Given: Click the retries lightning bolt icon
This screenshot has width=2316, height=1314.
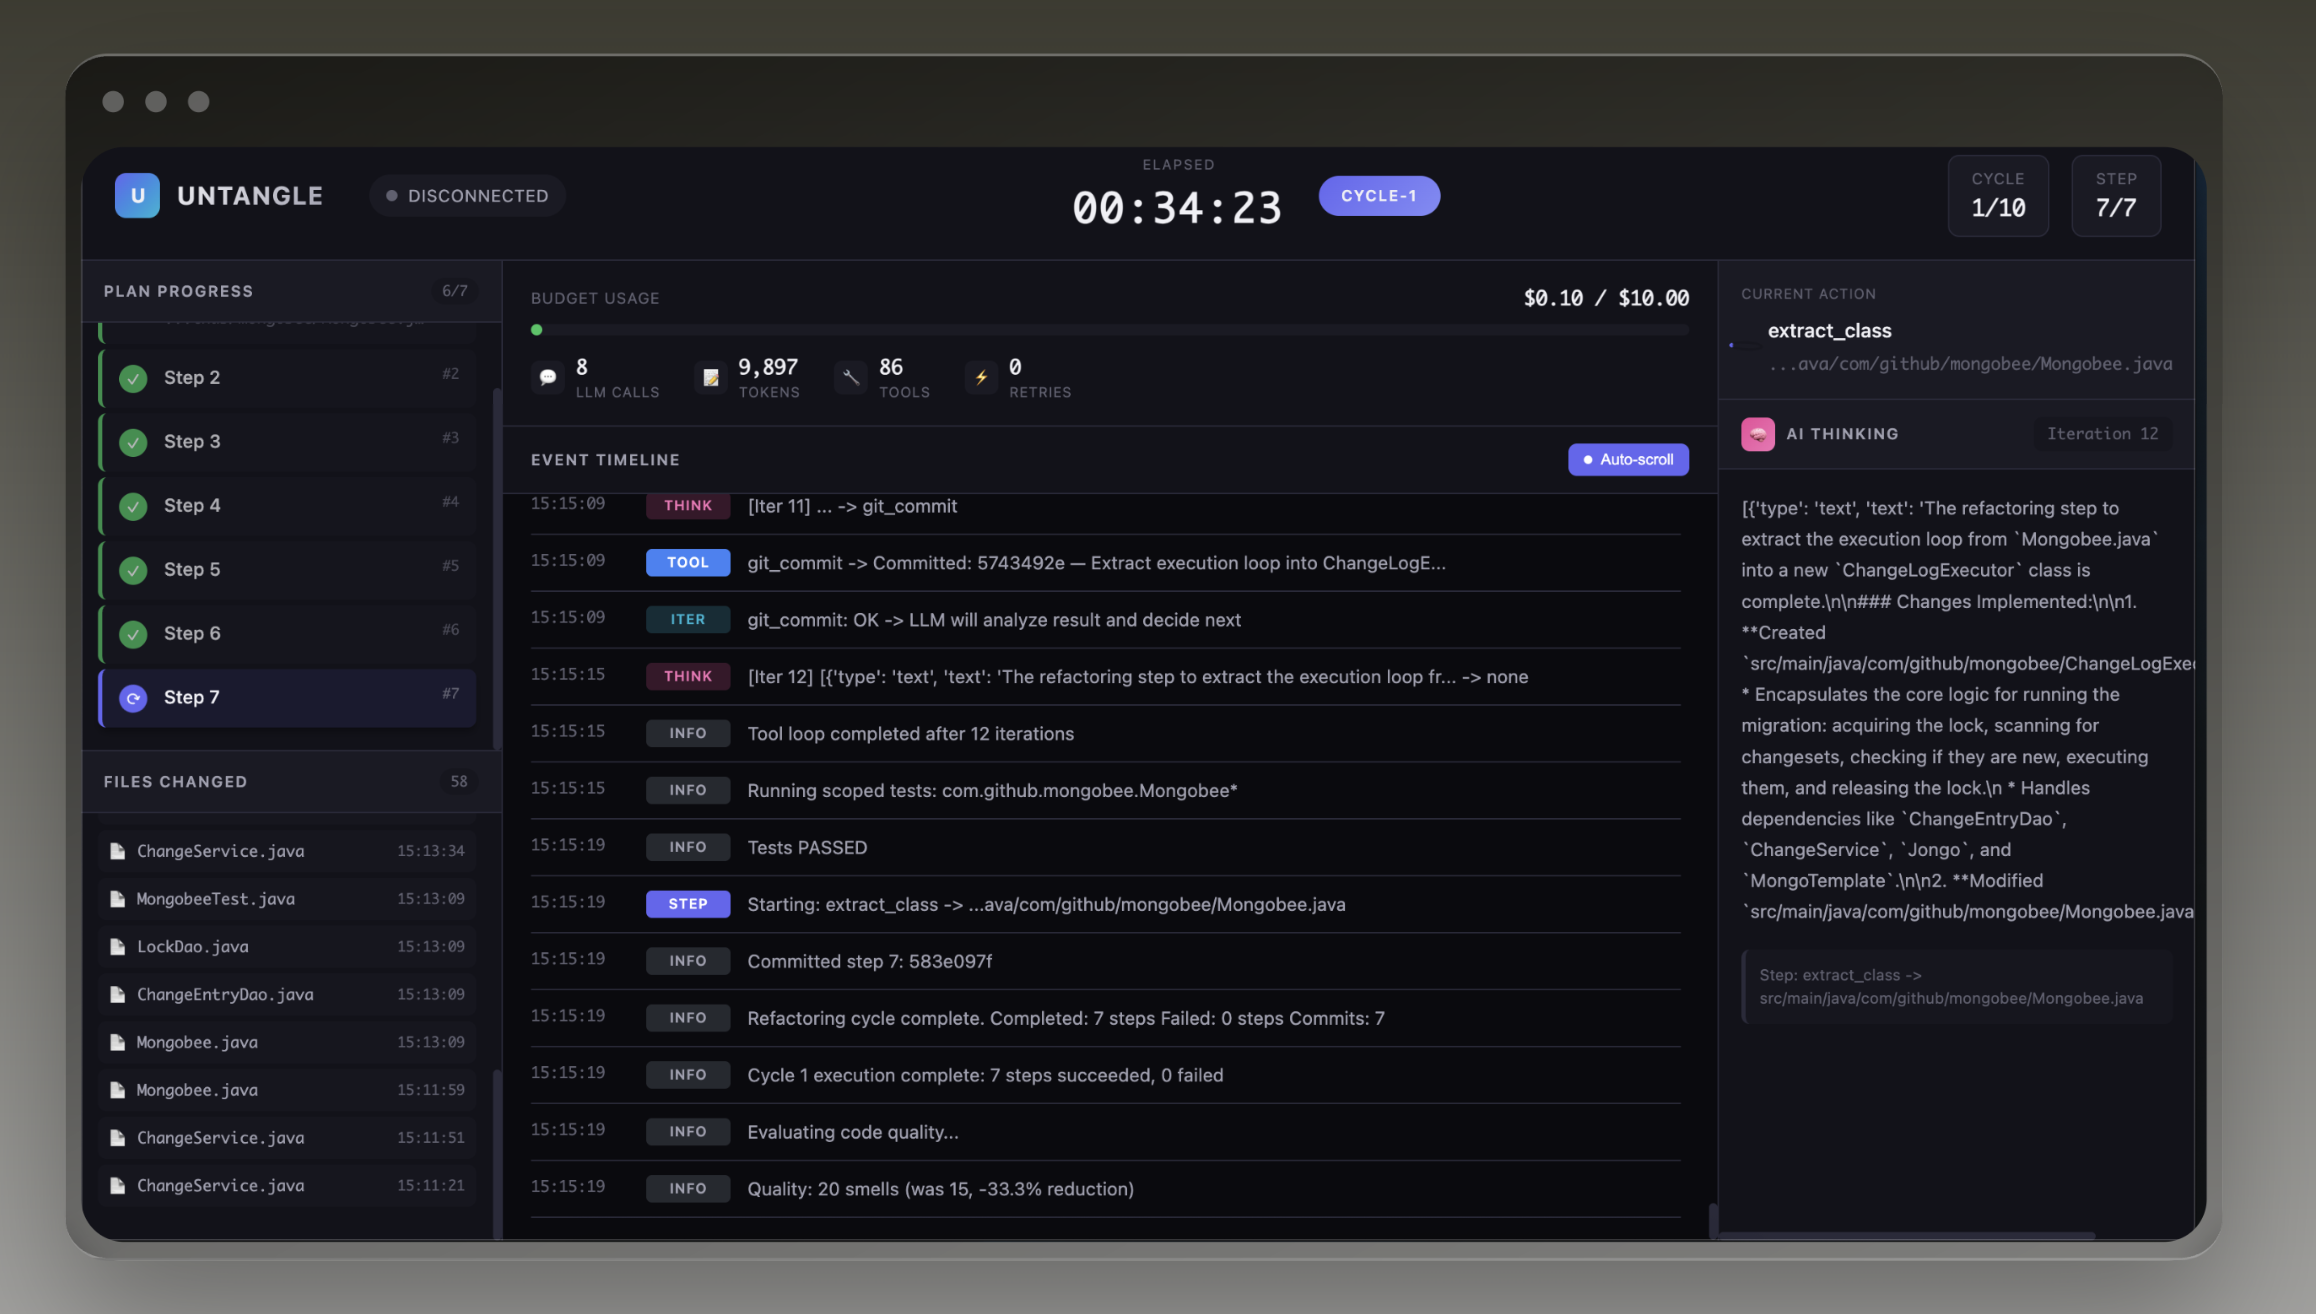Looking at the screenshot, I should pos(981,377).
